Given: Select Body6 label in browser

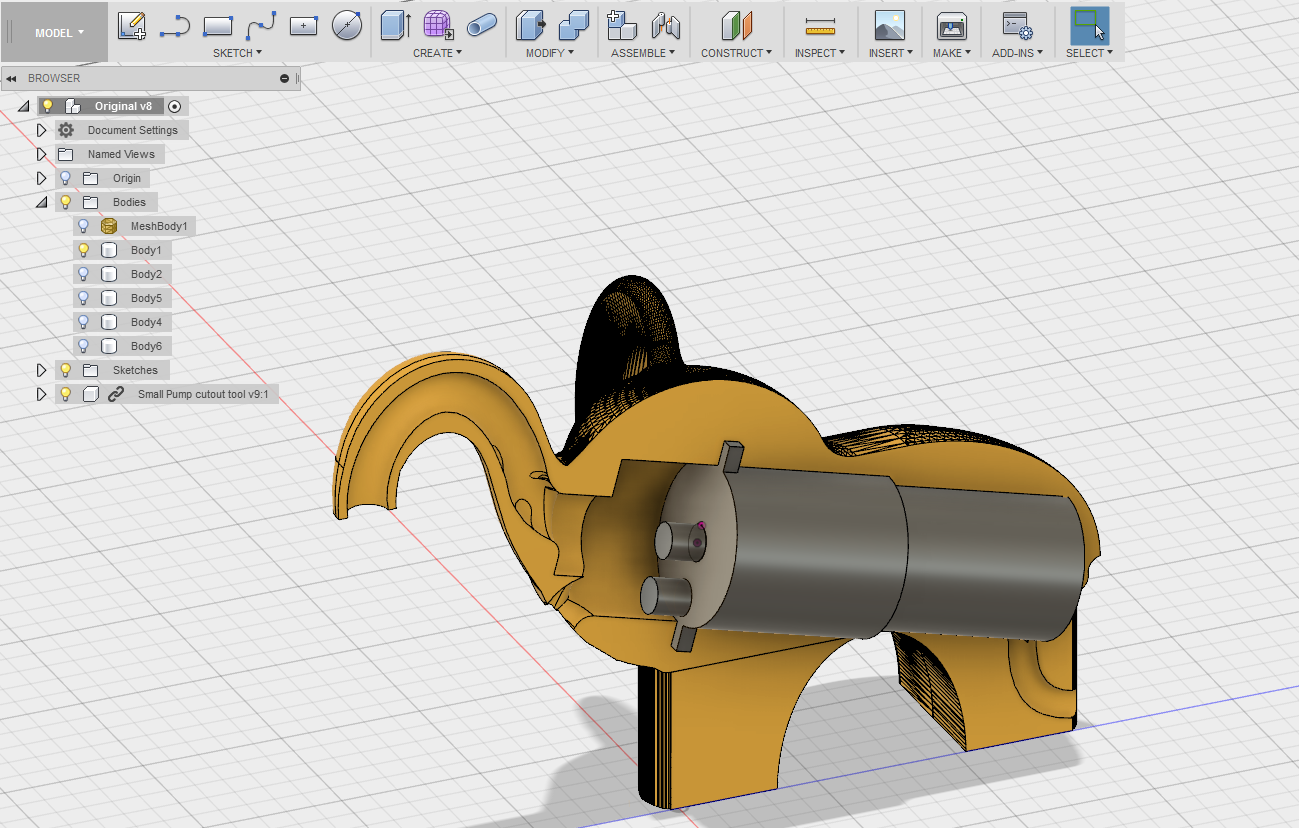Looking at the screenshot, I should (146, 346).
